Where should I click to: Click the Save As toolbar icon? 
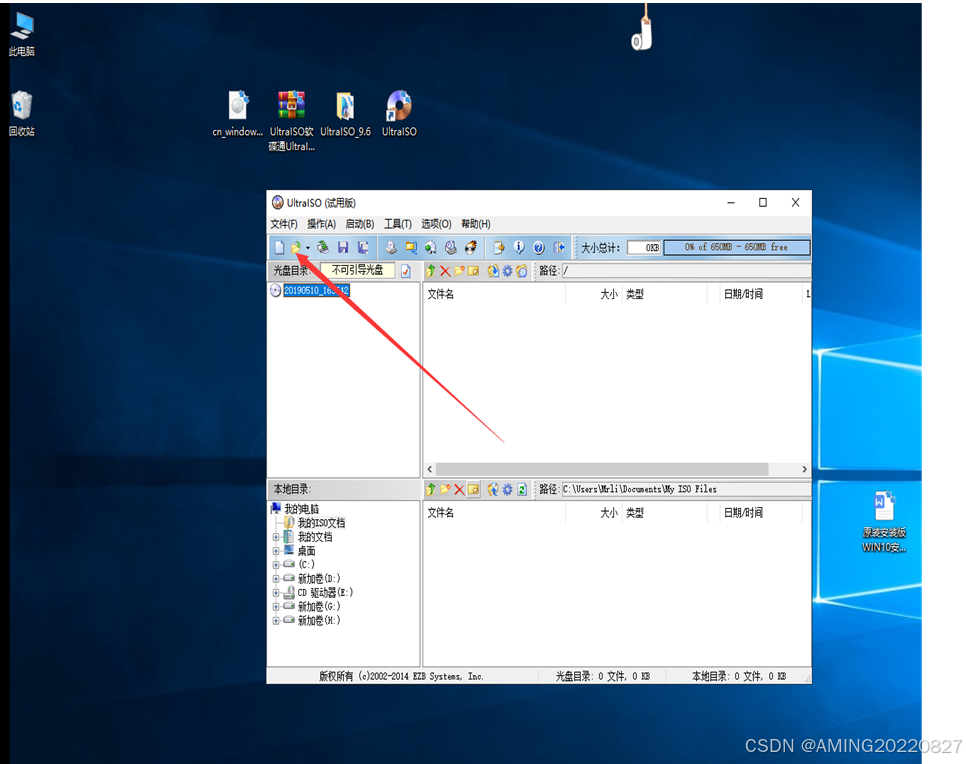point(363,248)
